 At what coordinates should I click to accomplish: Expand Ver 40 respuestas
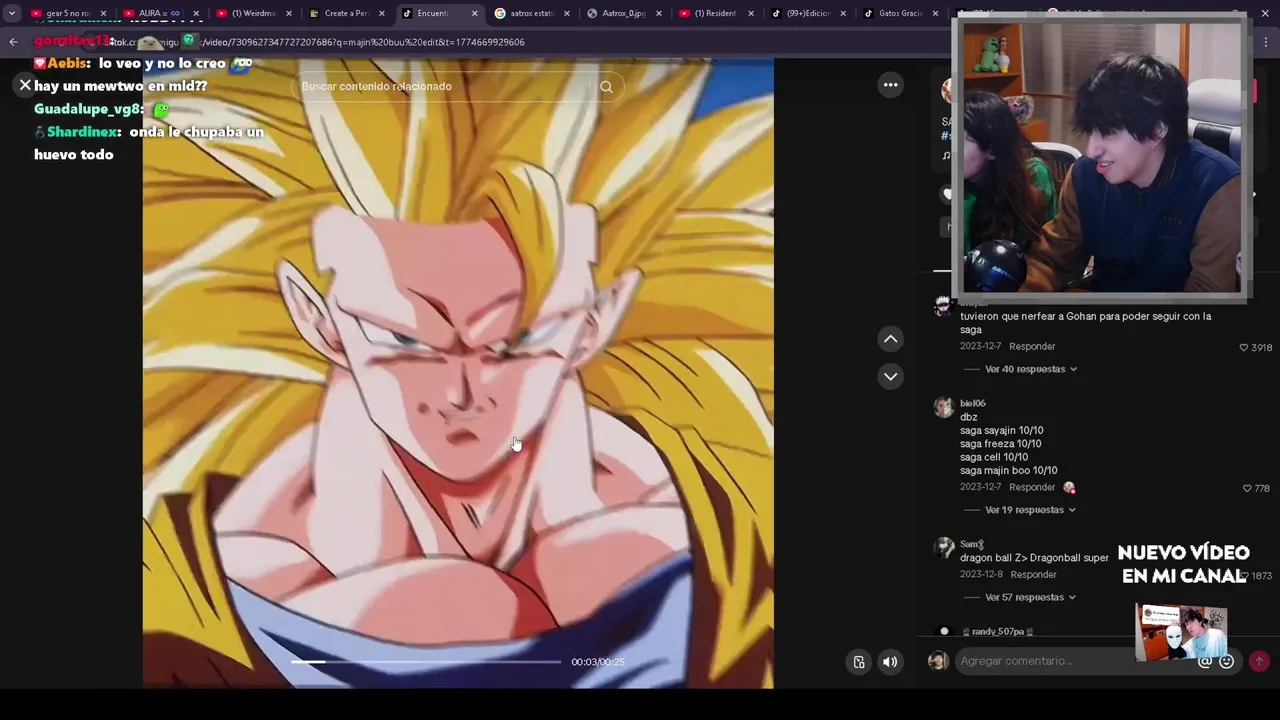click(x=1031, y=369)
